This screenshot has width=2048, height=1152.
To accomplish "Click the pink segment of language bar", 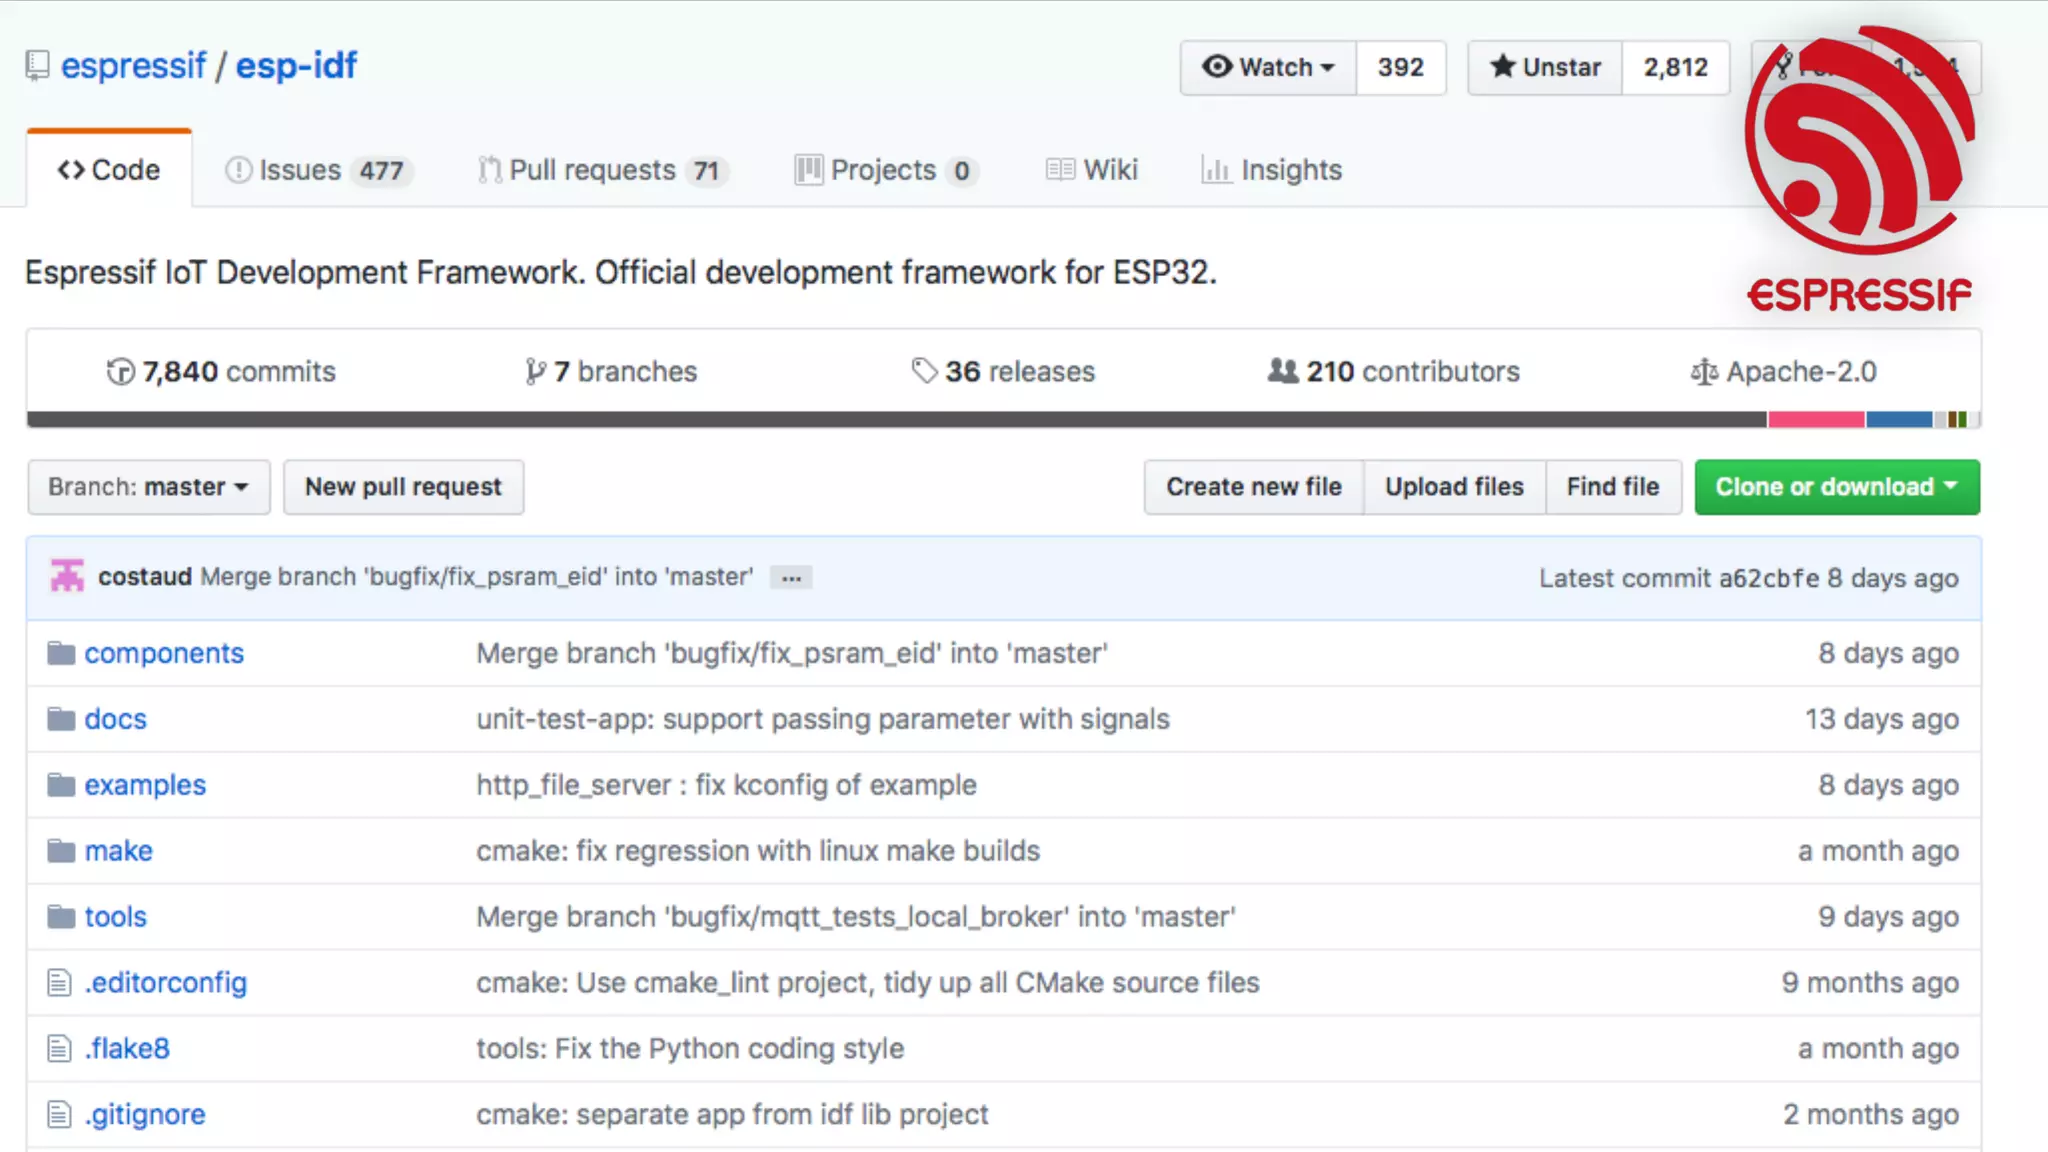I will click(1815, 419).
